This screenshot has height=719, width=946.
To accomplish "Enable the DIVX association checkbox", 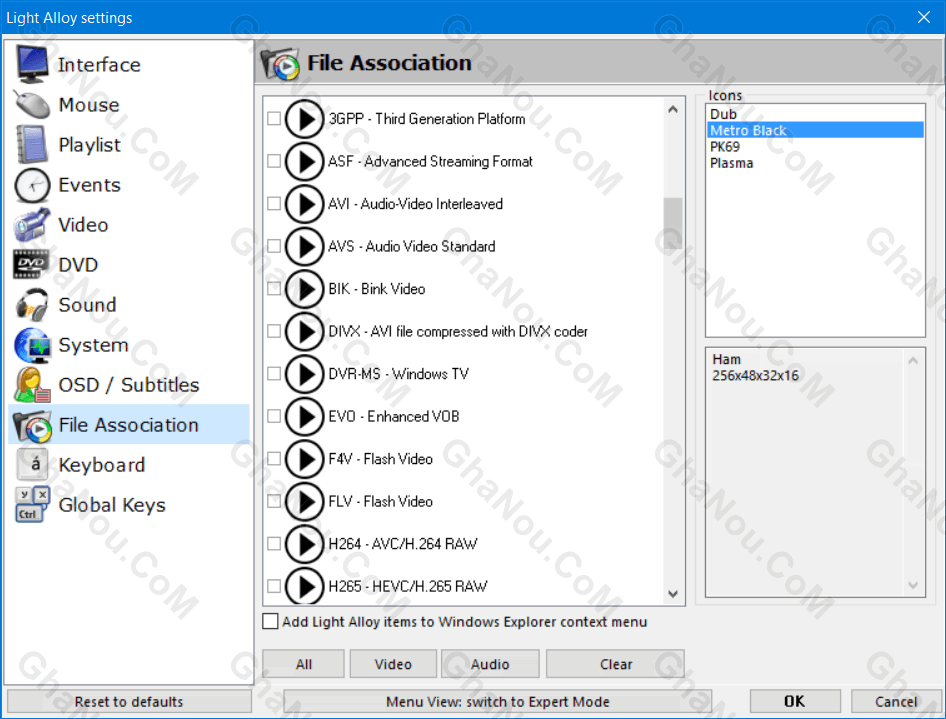I will 274,331.
